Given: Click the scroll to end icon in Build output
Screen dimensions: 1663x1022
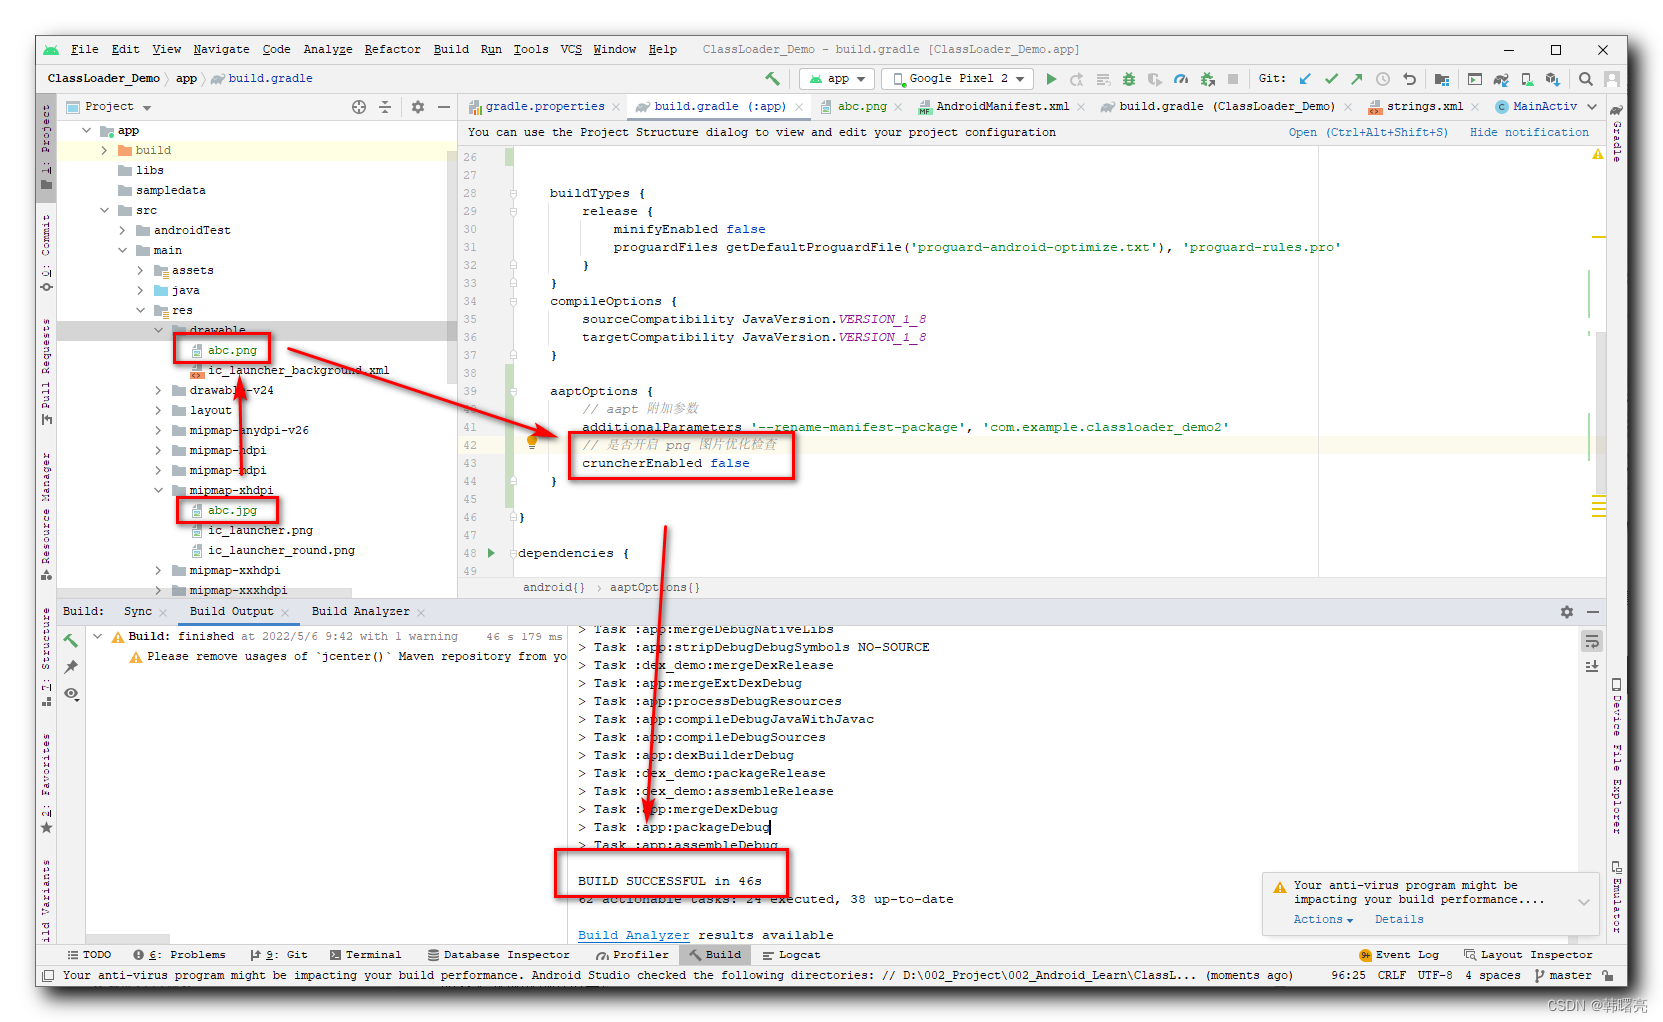Looking at the screenshot, I should point(1592,666).
